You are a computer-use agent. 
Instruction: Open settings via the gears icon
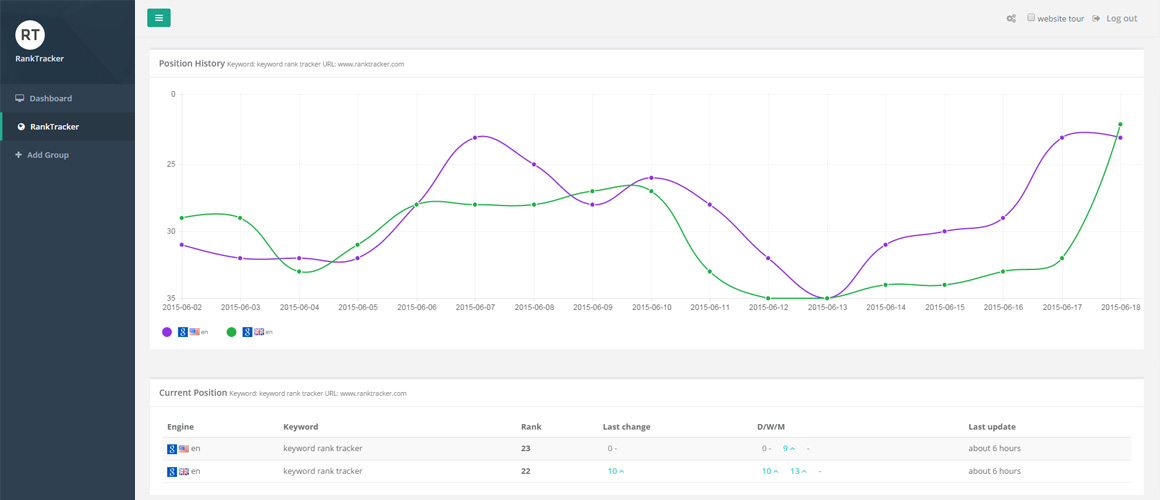pyautogui.click(x=1011, y=18)
